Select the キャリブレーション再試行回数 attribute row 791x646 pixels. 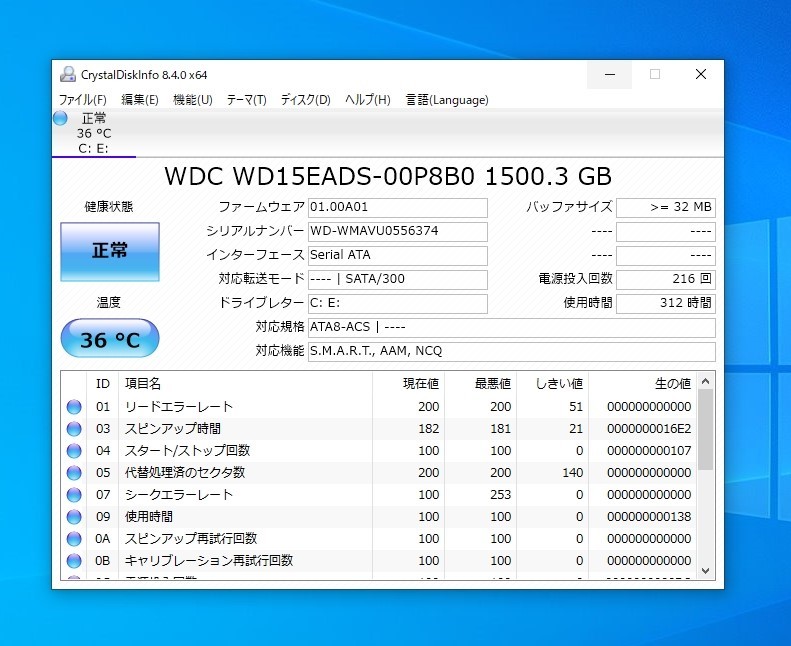click(379, 560)
